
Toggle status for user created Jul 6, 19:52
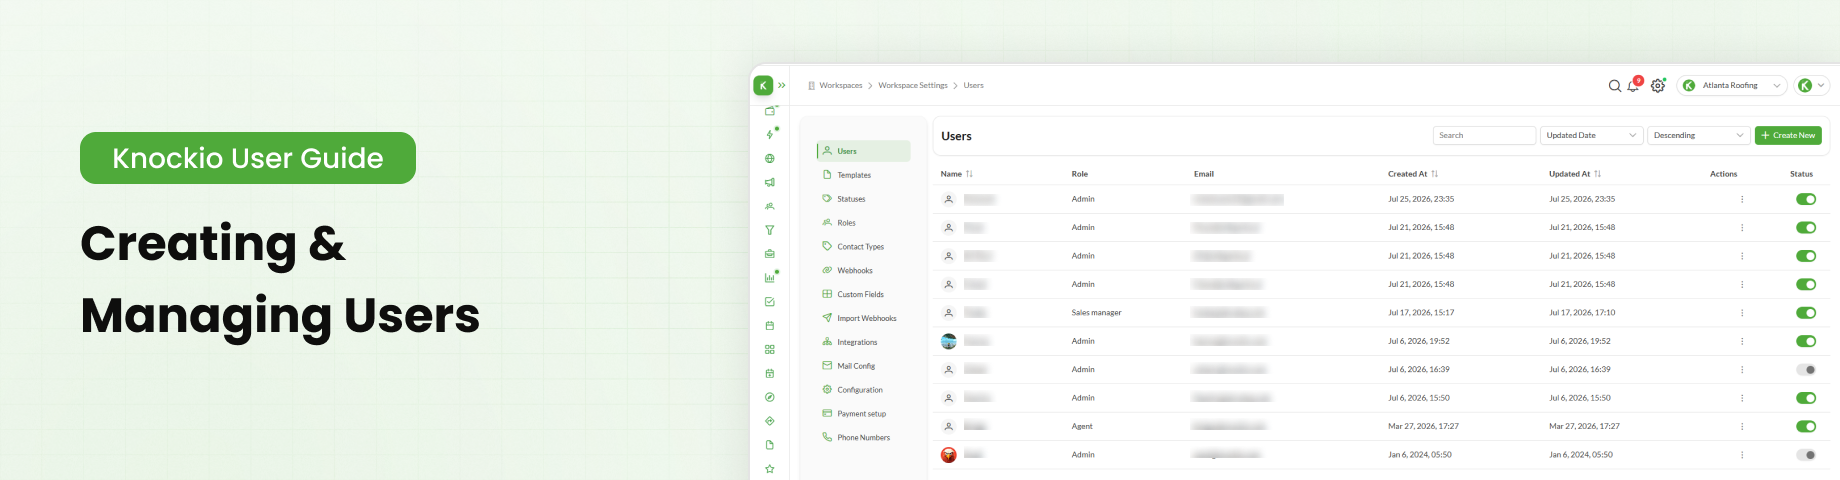pyautogui.click(x=1806, y=342)
